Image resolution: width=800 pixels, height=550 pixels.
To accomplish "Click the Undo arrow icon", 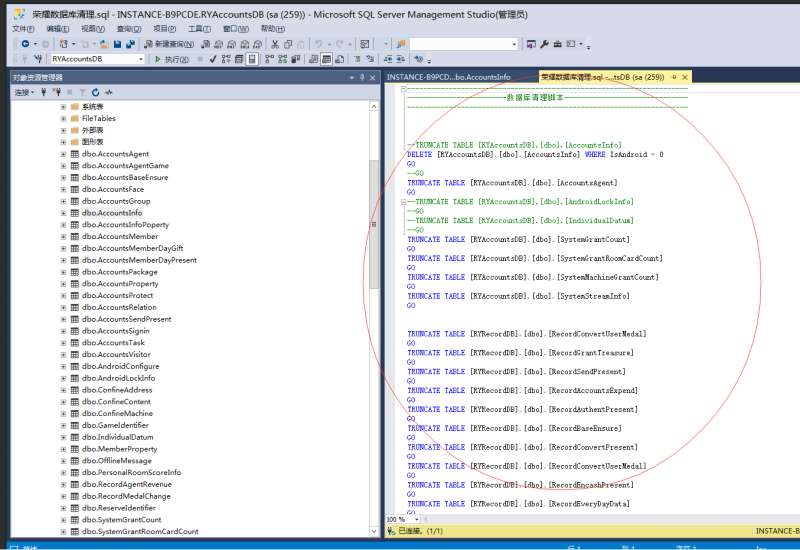I will [x=318, y=44].
